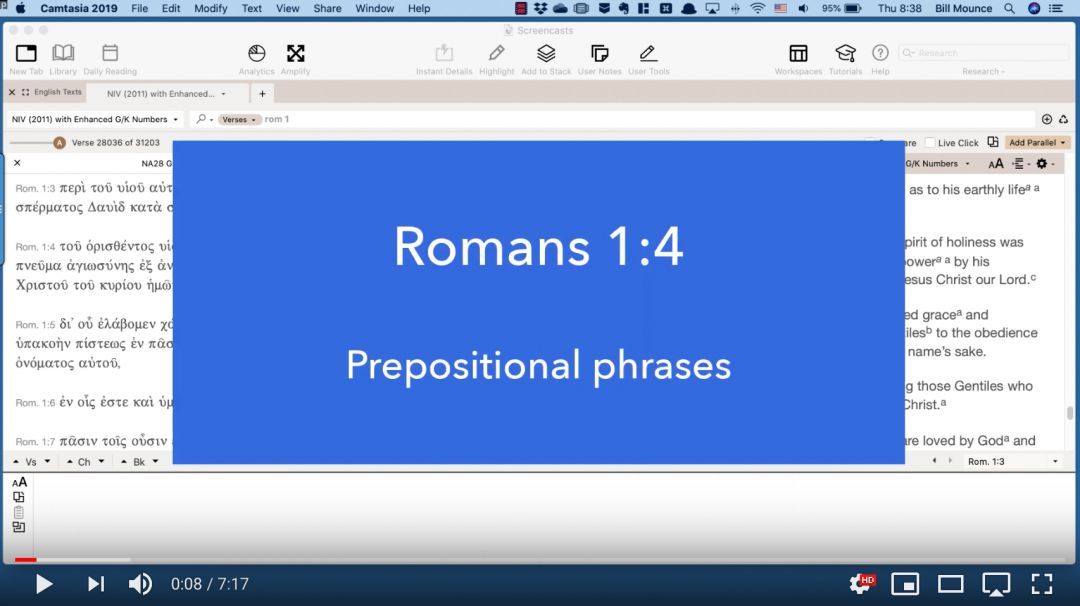The width and height of the screenshot is (1080, 606).
Task: Open the Verses search scope dropdown
Action: coord(240,120)
